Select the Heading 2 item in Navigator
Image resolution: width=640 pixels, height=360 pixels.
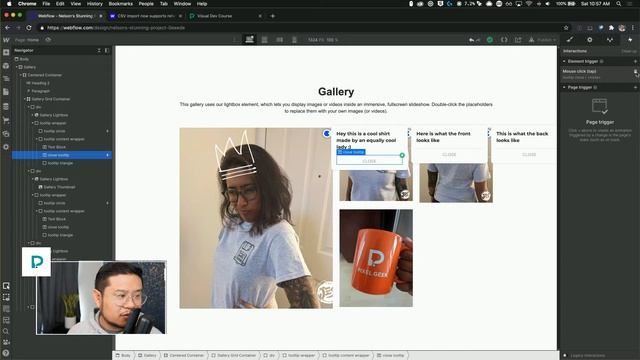click(40, 83)
